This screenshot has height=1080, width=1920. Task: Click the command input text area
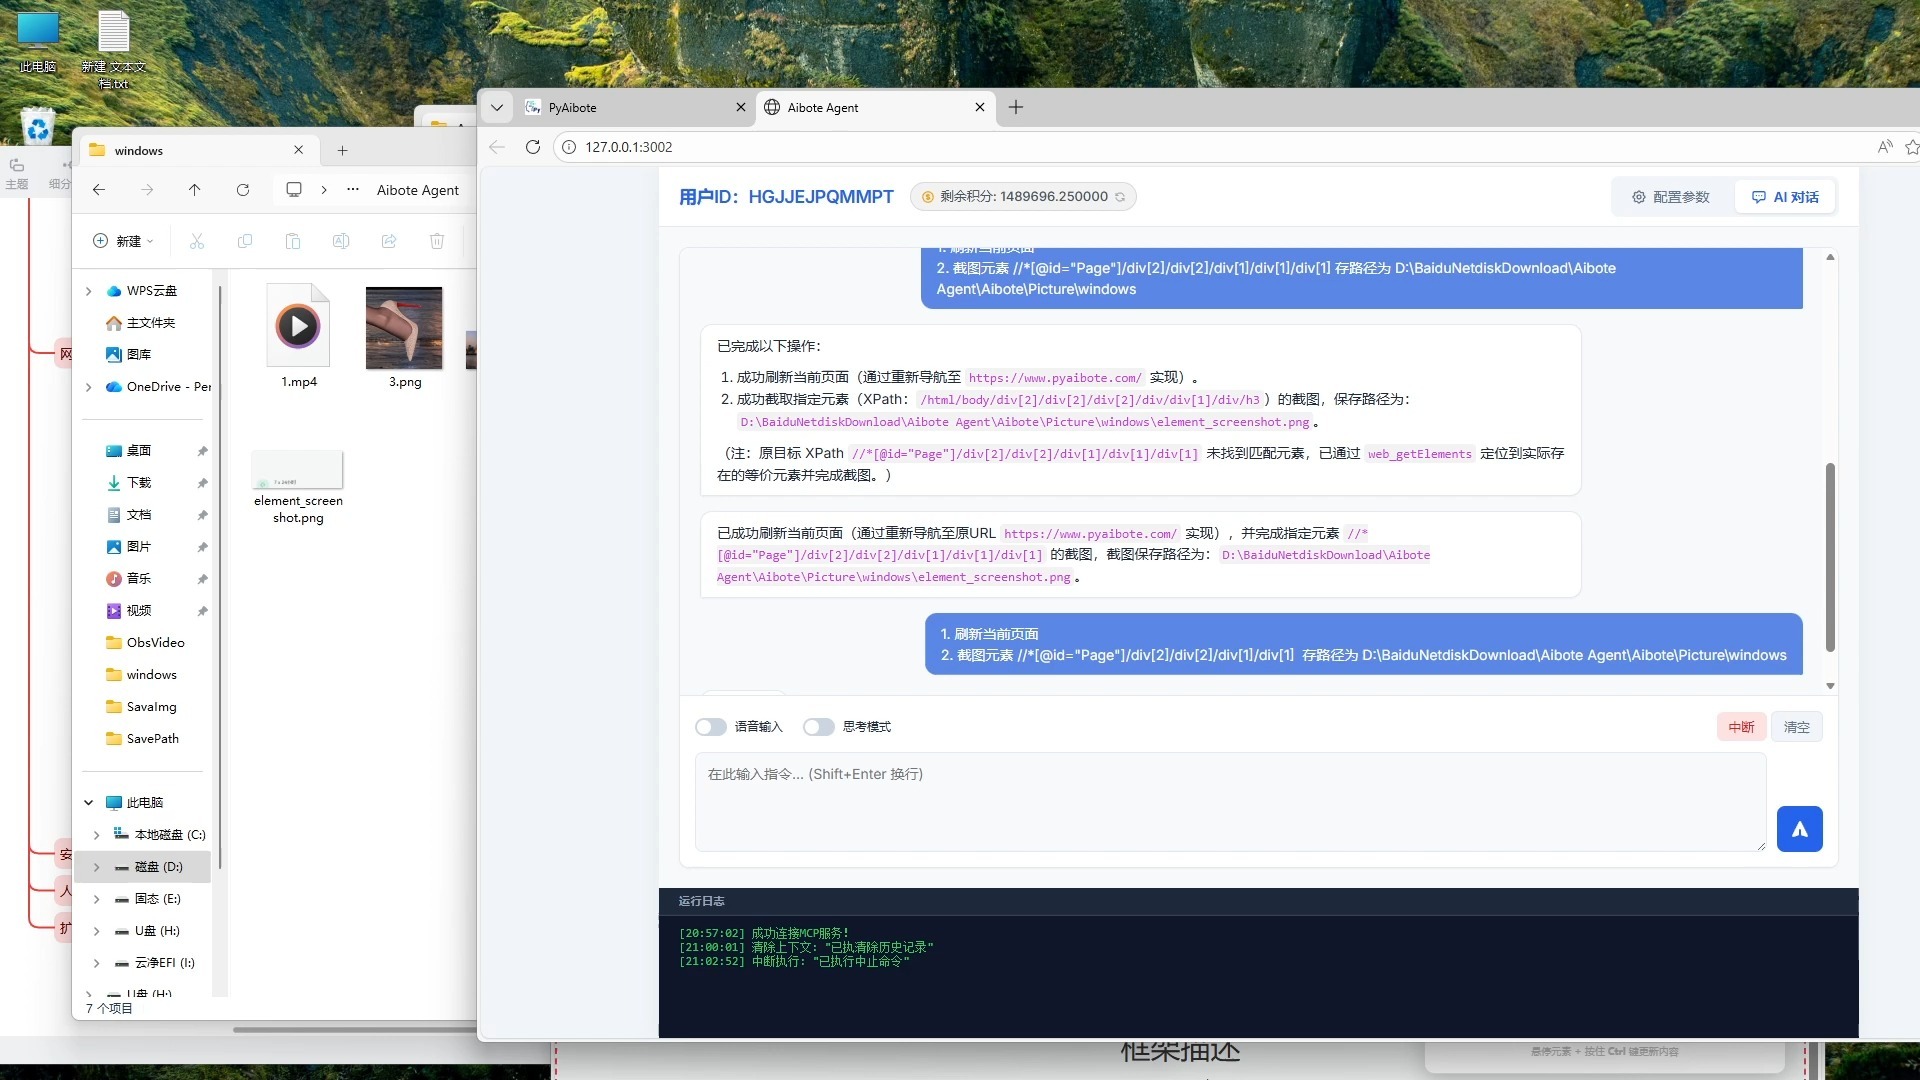pos(1229,802)
